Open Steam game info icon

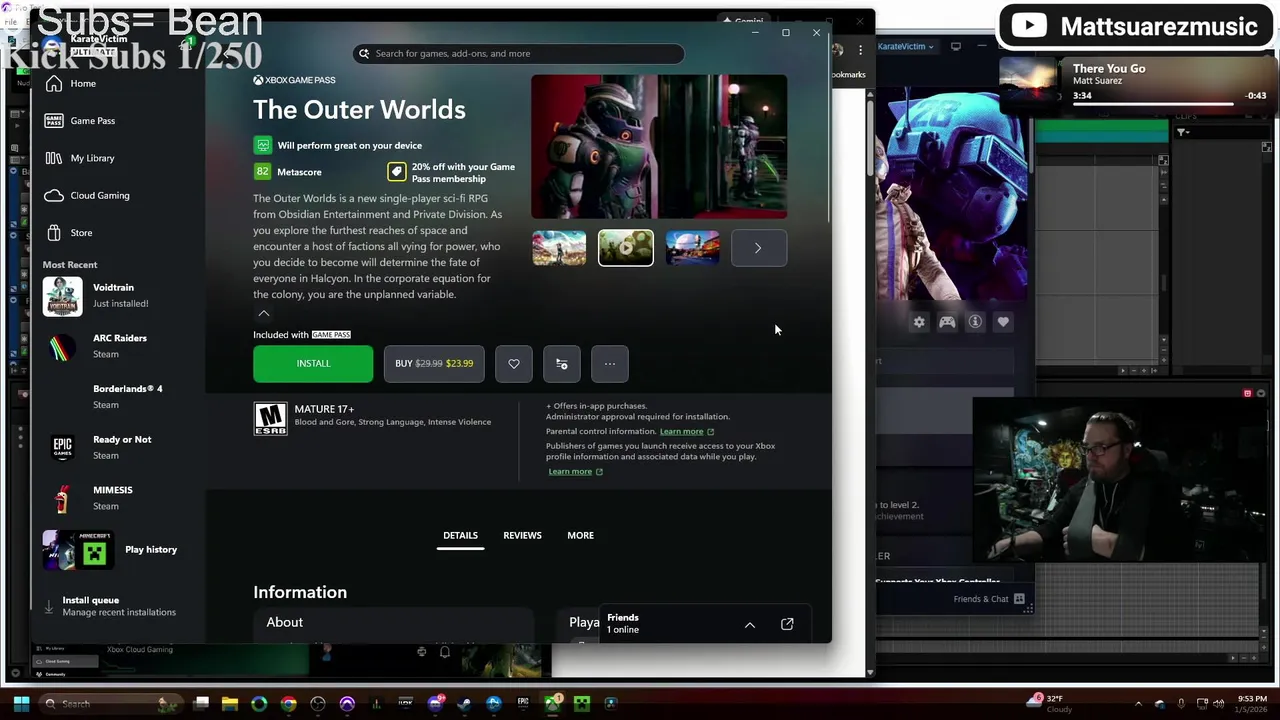[x=975, y=322]
